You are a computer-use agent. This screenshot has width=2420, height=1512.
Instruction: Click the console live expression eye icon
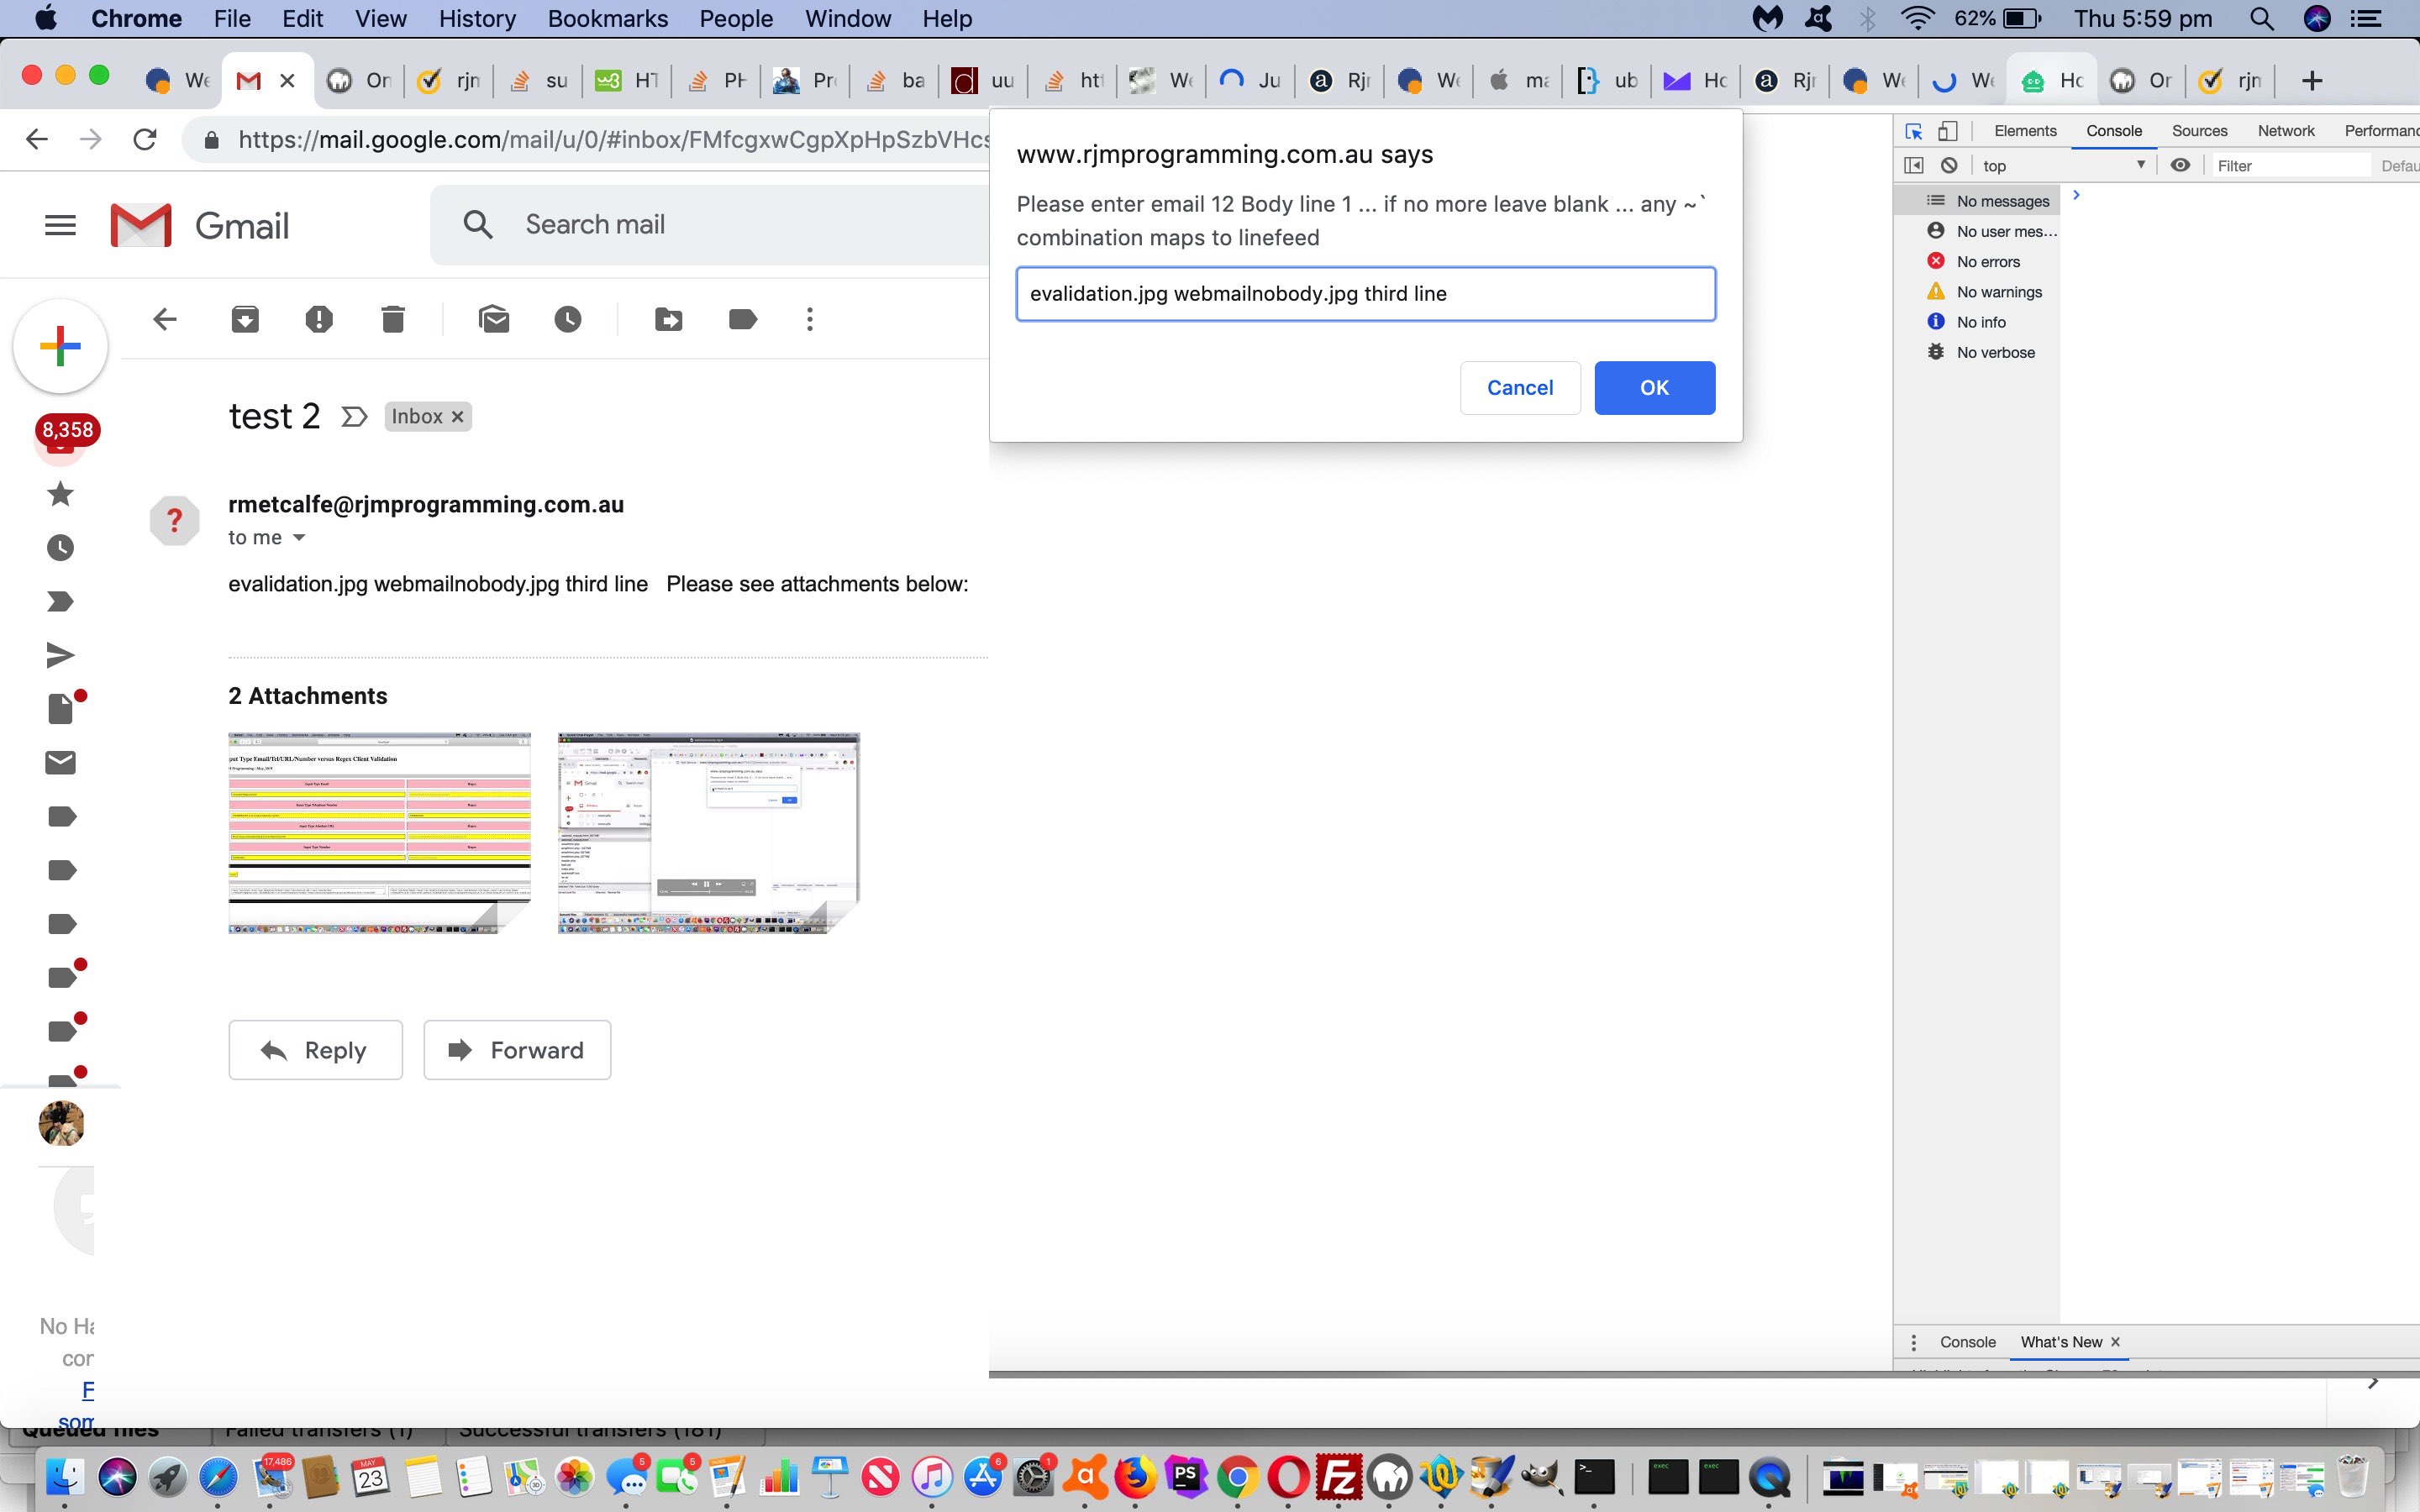click(2181, 166)
